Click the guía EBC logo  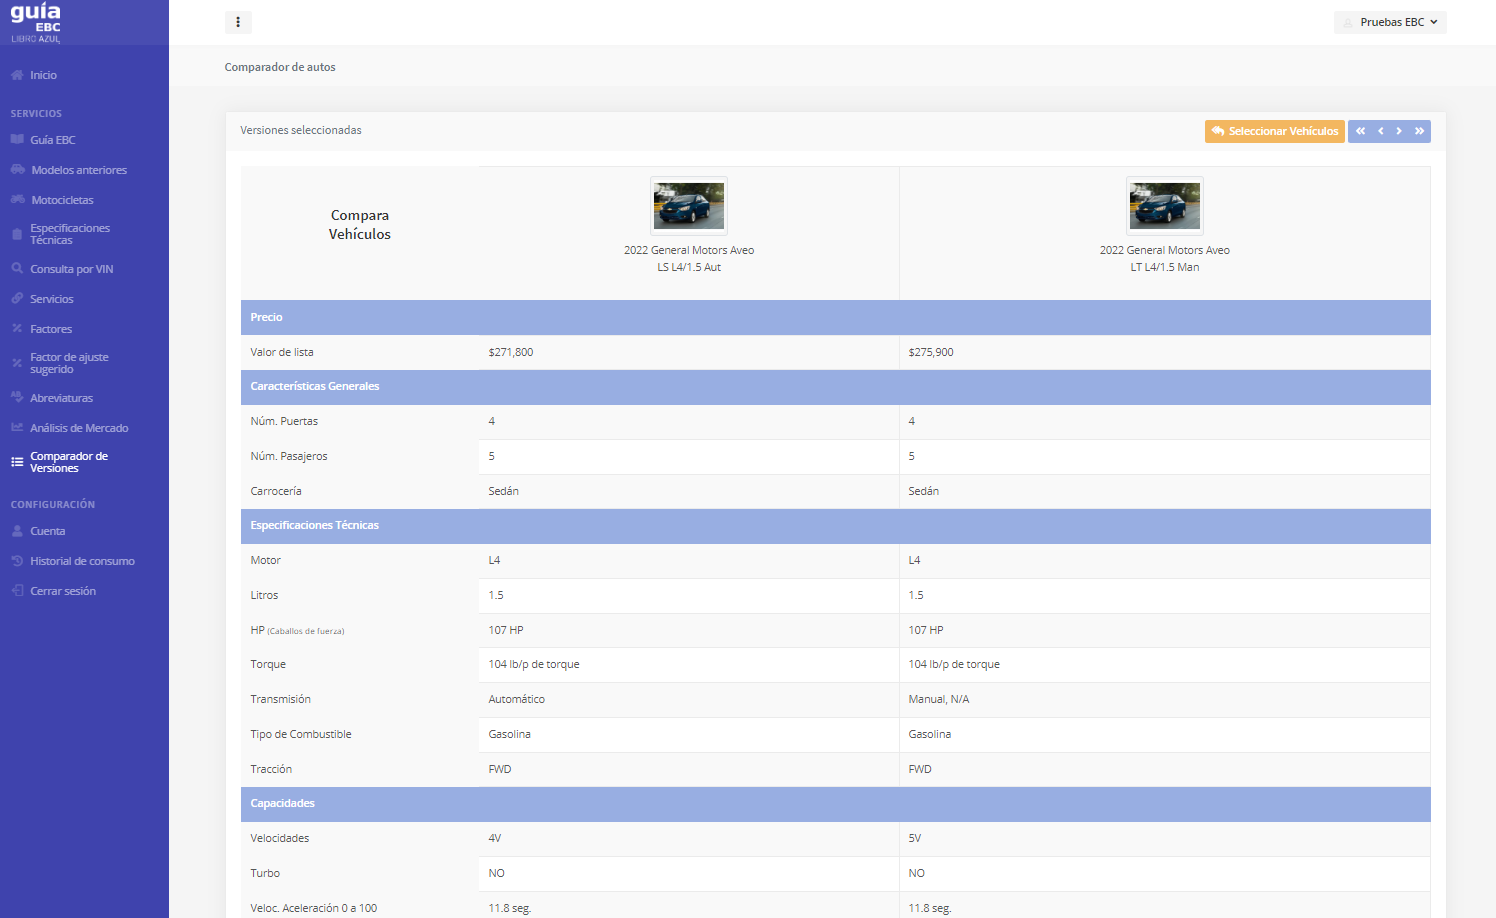point(36,22)
